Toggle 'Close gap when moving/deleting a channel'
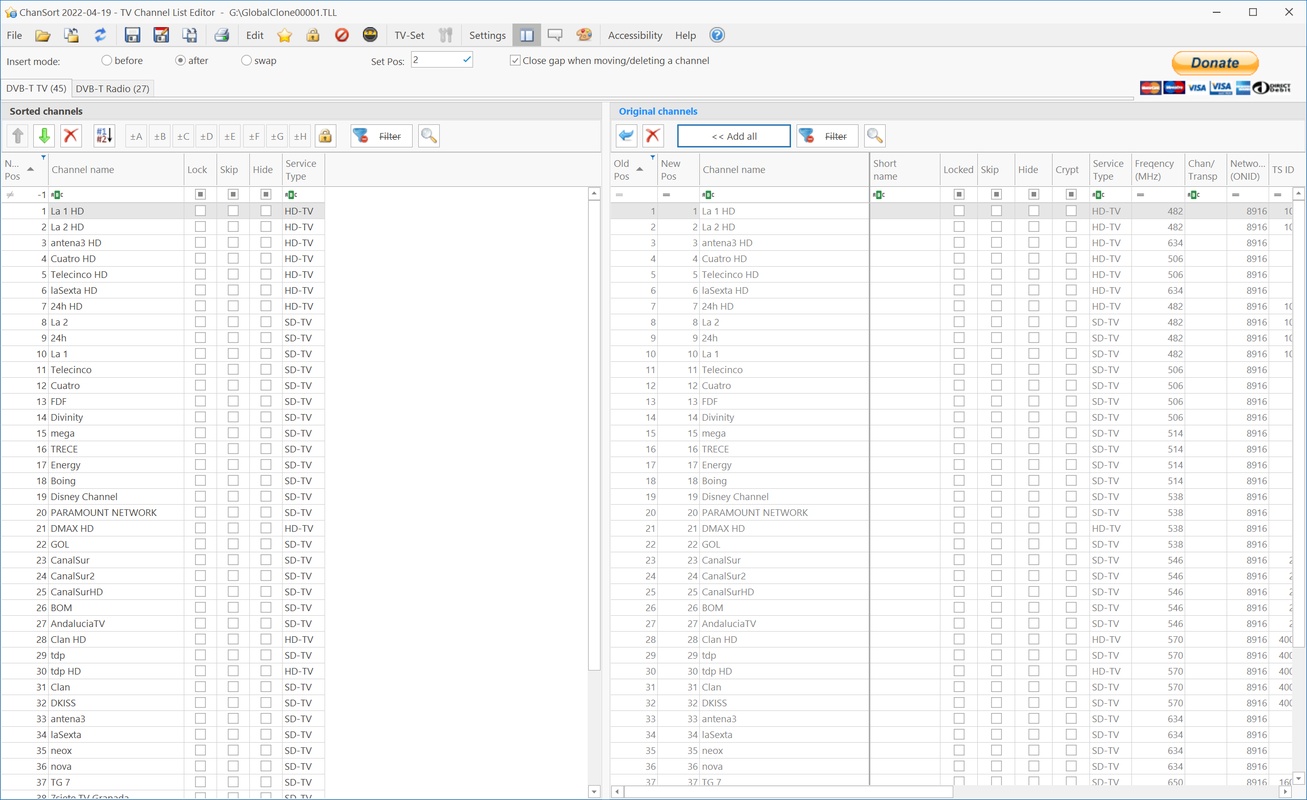 515,61
